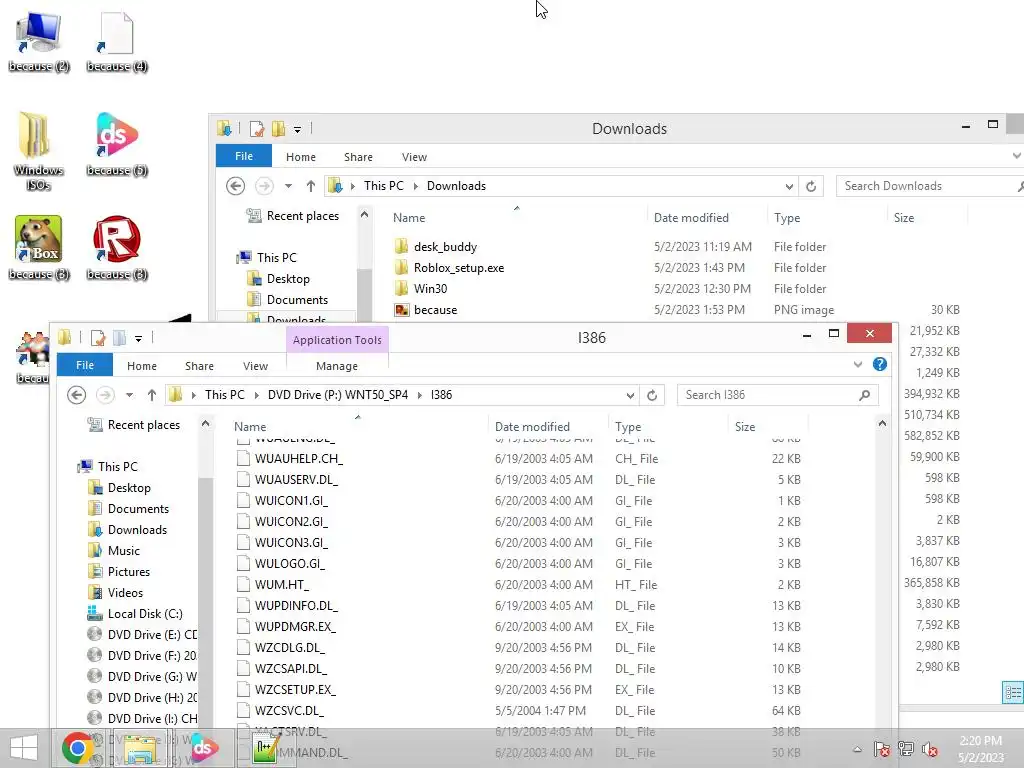This screenshot has width=1024, height=768.
Task: Go up one level in Downloads window
Action: (x=311, y=185)
